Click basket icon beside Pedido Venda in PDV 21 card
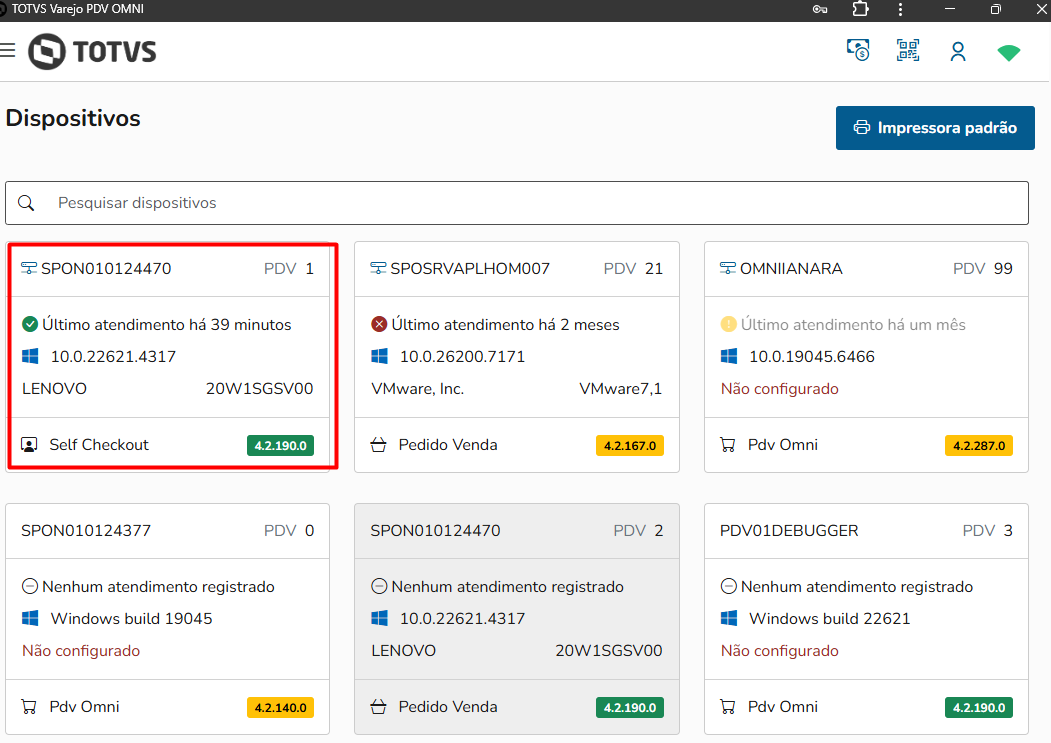Screen dimensions: 1051x743 (378, 445)
